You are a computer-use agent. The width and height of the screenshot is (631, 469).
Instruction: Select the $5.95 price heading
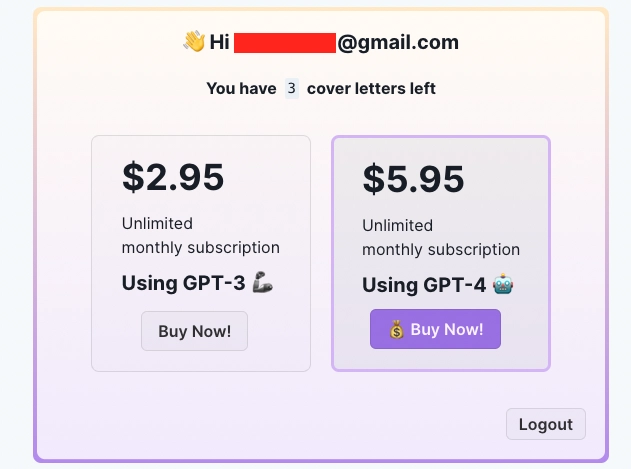[413, 179]
